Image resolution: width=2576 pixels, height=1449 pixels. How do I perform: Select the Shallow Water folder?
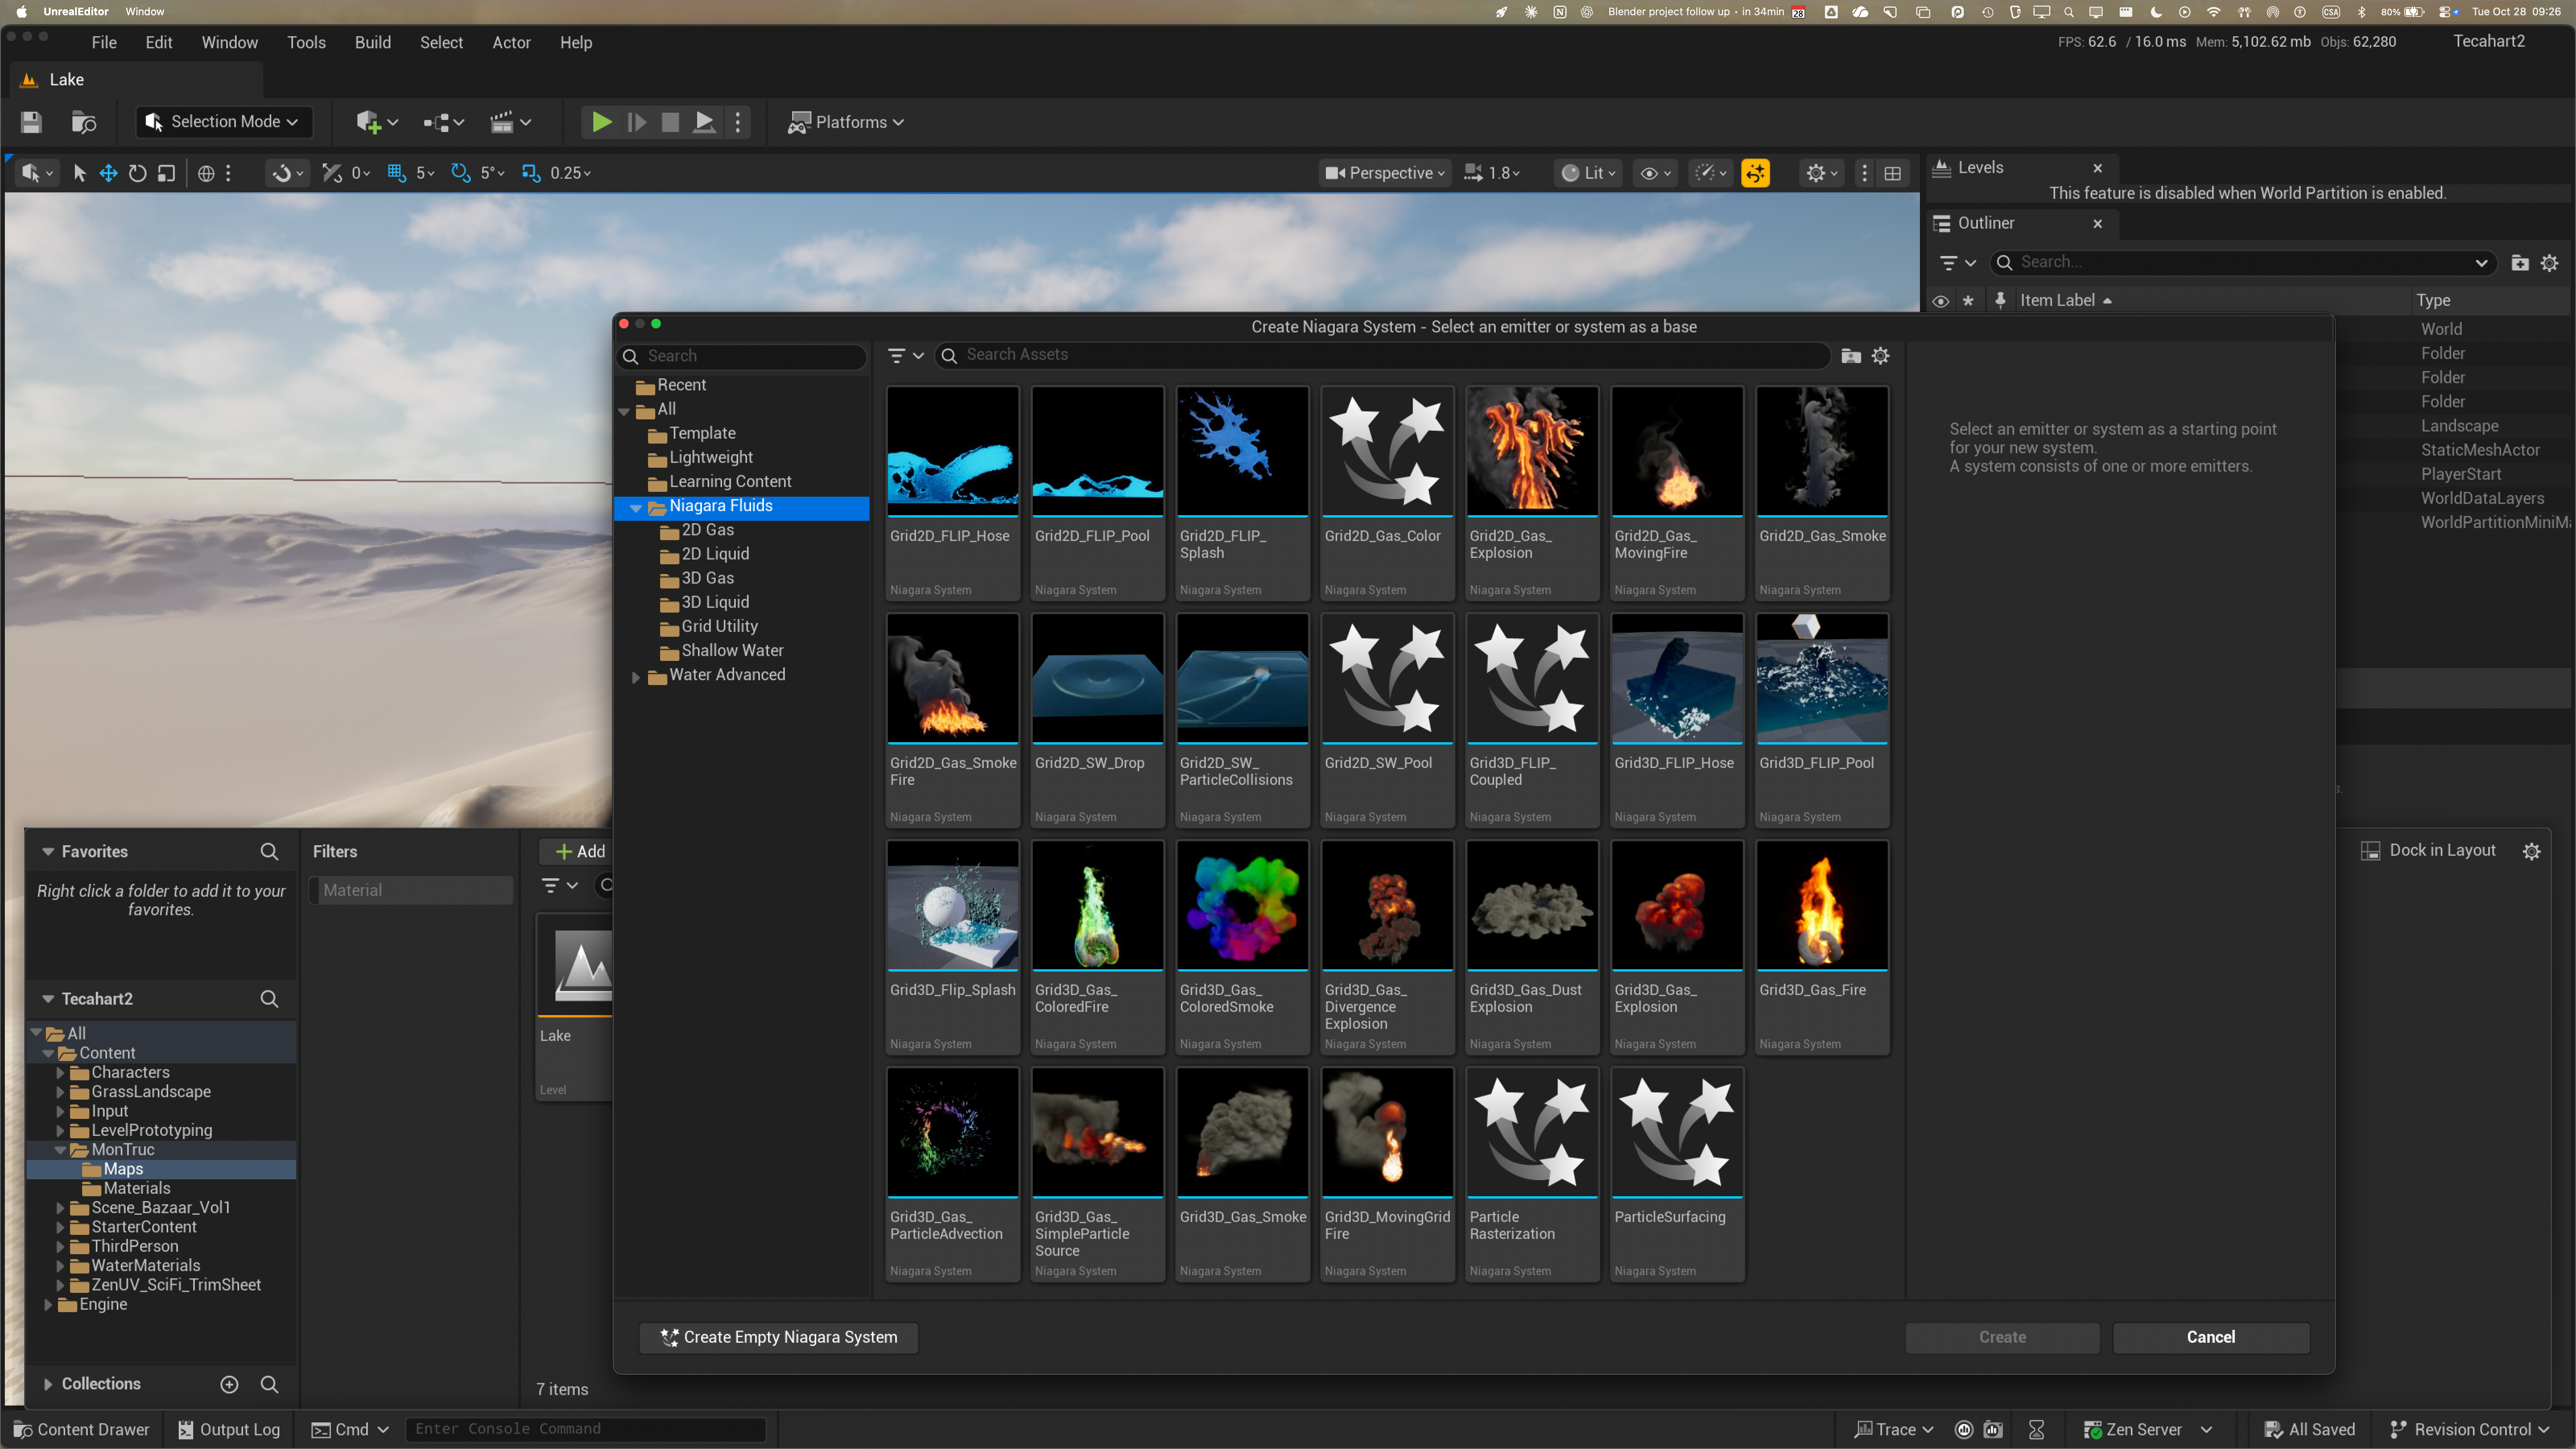click(732, 650)
